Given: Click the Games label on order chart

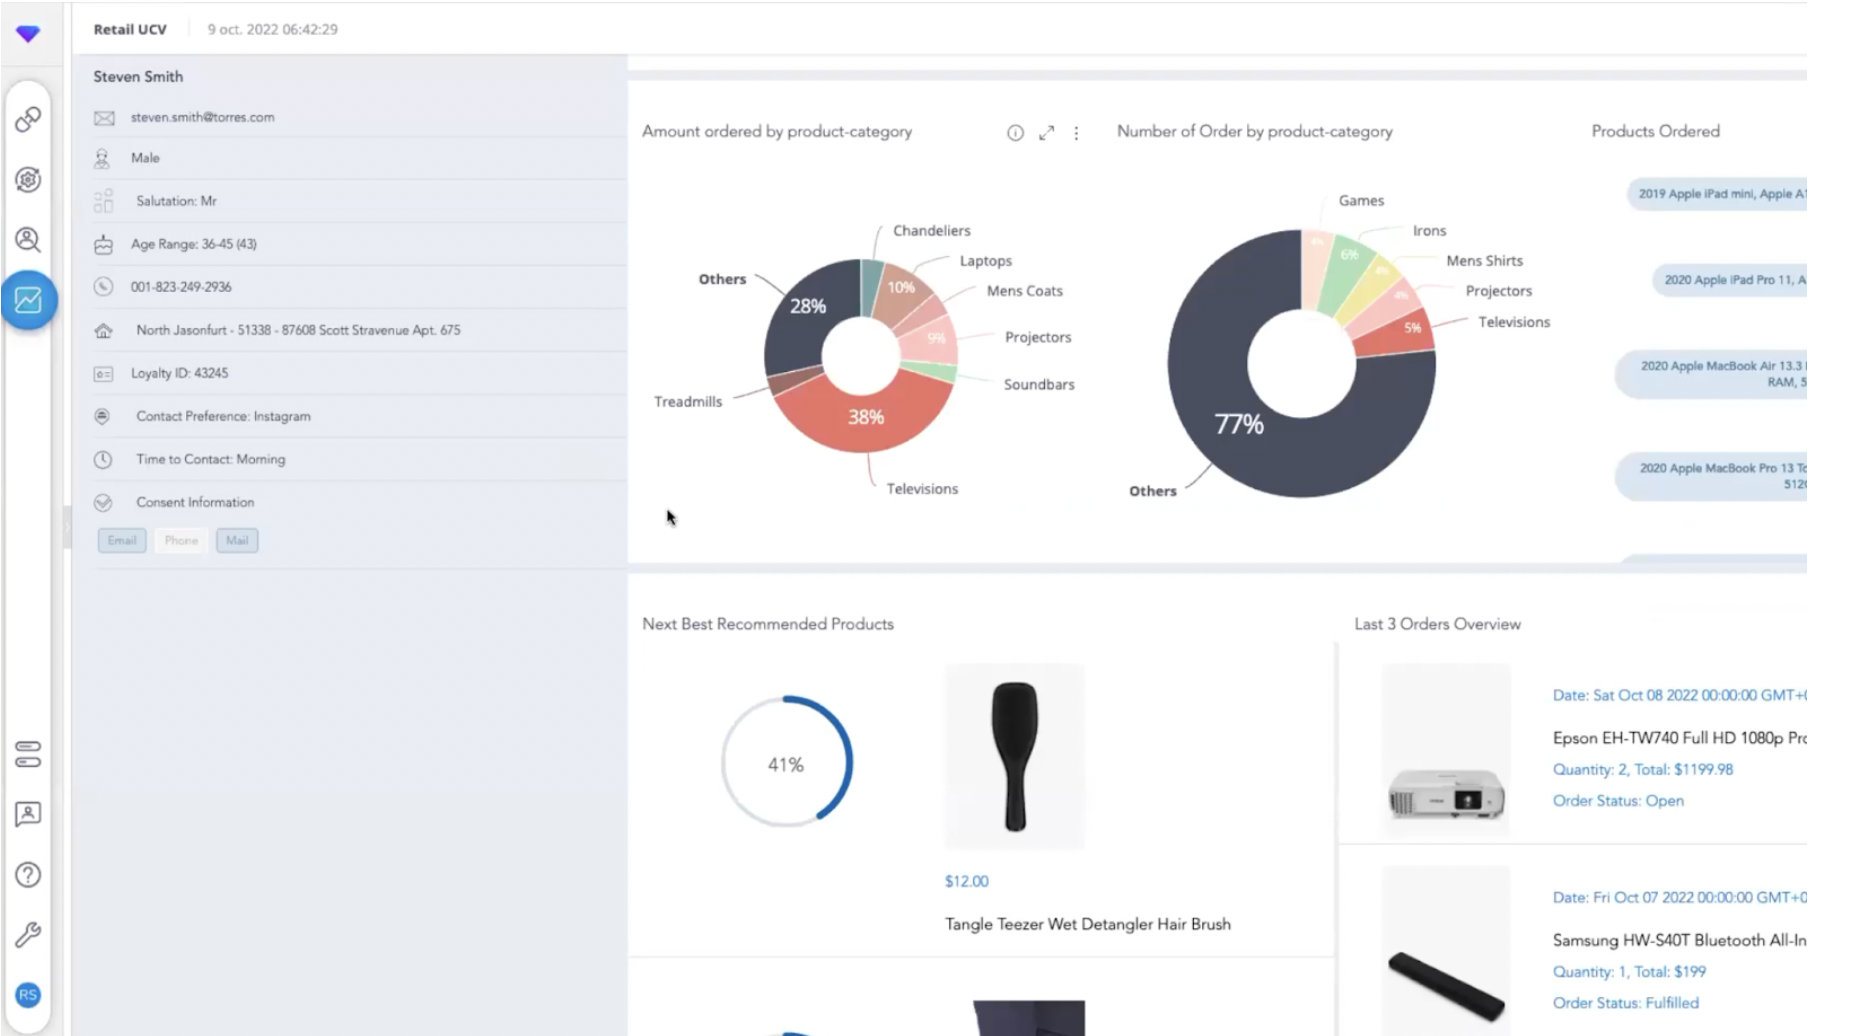Looking at the screenshot, I should point(1361,200).
